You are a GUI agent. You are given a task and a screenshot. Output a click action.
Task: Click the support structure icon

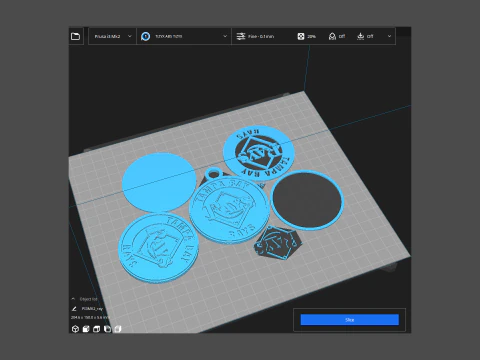(x=332, y=36)
